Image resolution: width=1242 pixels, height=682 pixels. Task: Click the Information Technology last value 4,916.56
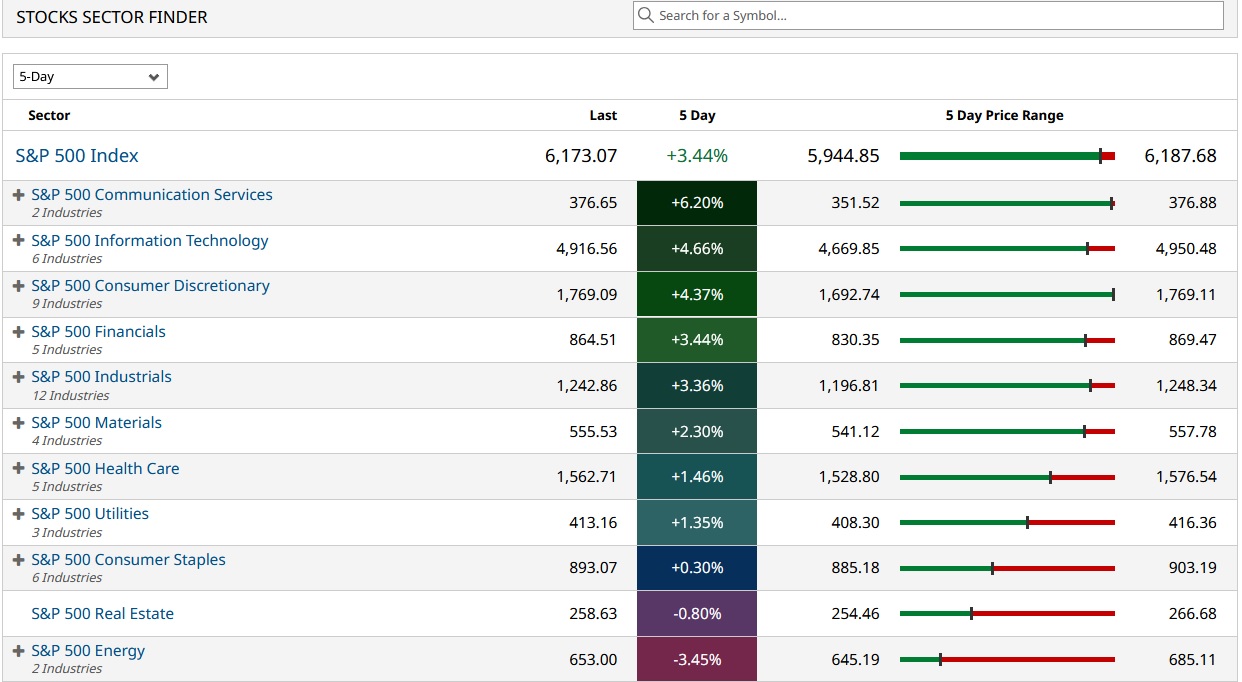point(587,249)
